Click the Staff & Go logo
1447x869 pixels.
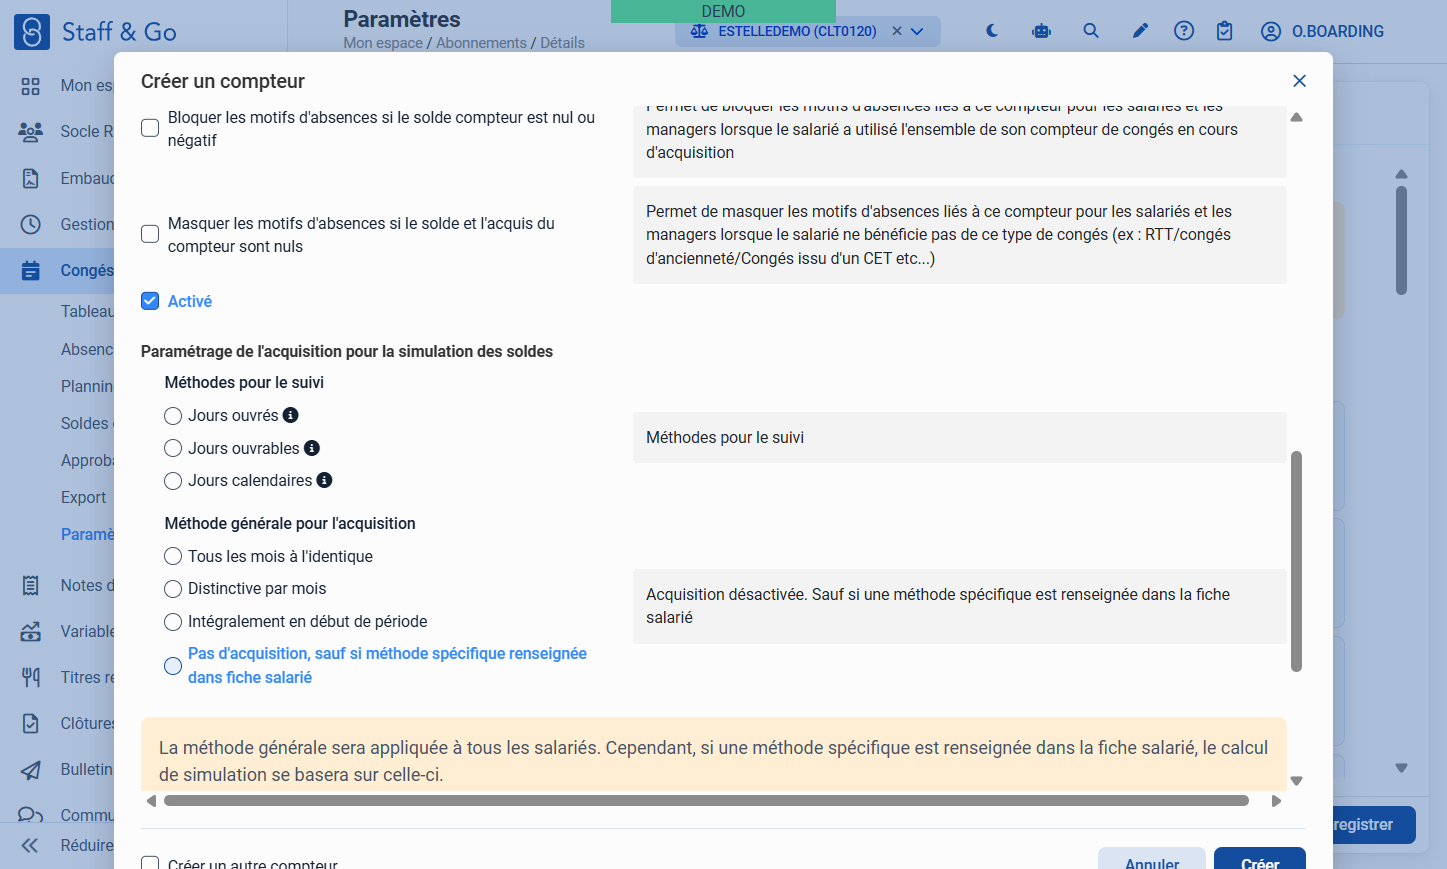[95, 32]
